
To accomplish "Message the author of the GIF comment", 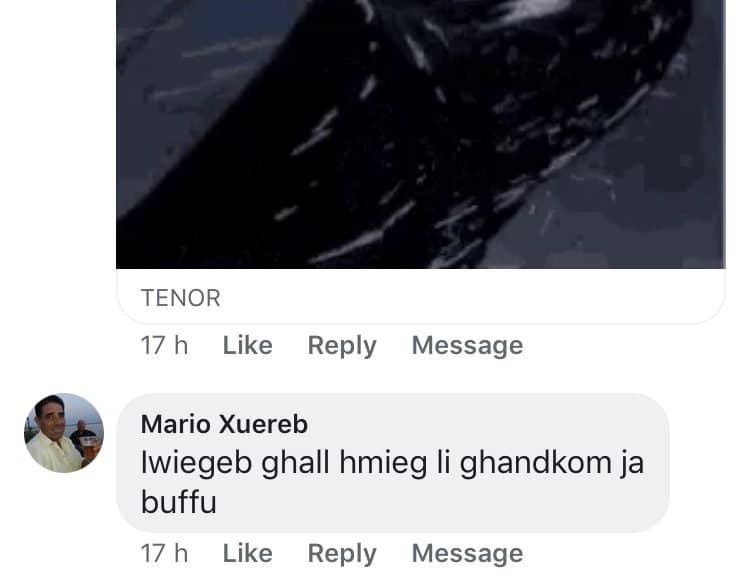I will (x=467, y=346).
